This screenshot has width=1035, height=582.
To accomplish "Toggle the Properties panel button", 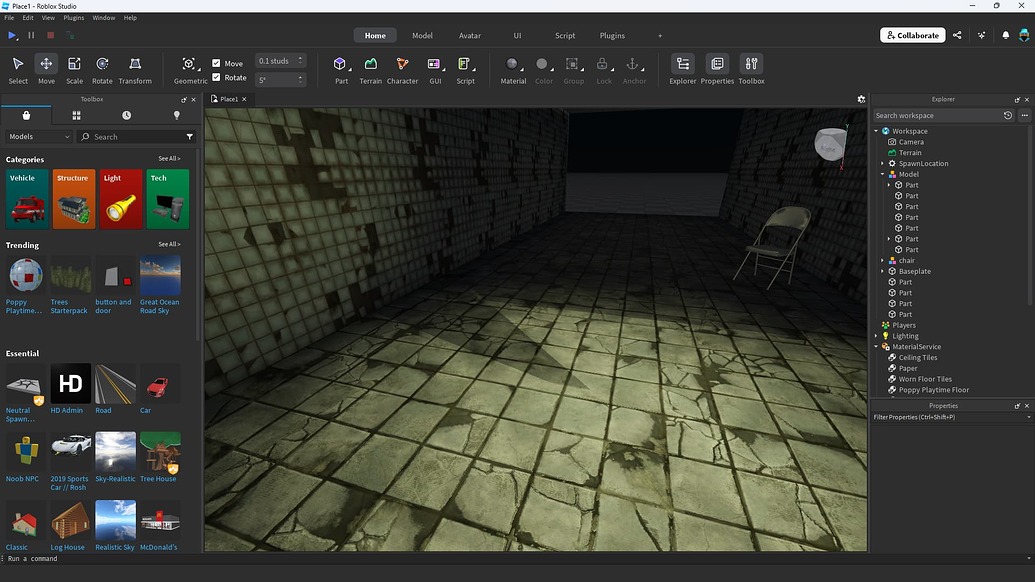I will point(717,69).
